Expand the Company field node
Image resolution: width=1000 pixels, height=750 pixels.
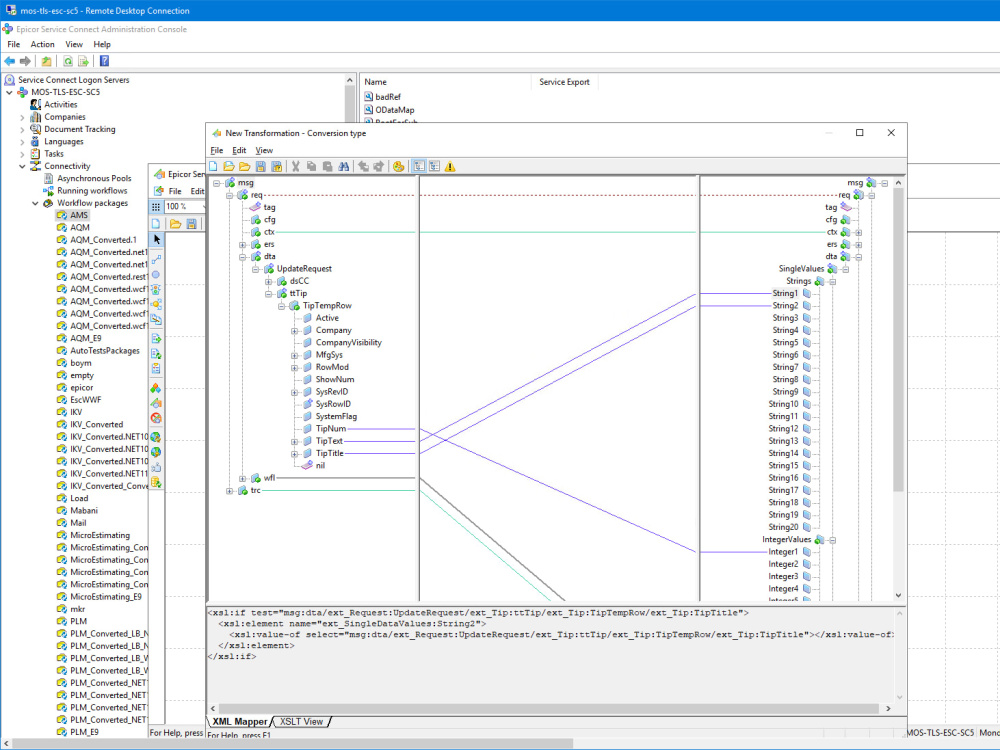click(x=295, y=331)
